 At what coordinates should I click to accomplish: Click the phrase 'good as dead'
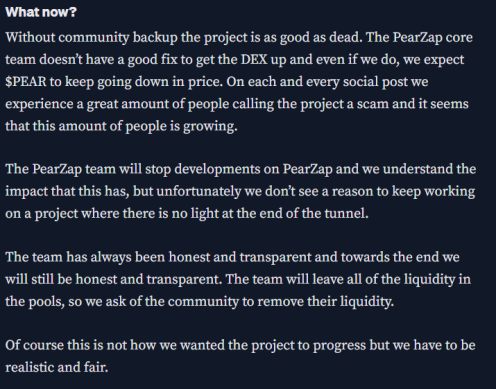320,37
